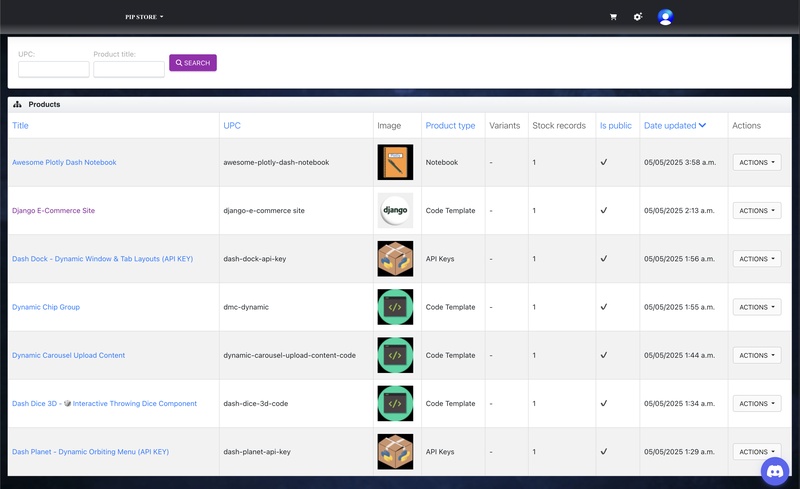Viewport: 800px width, 489px height.
Task: Open the shopping cart icon
Action: pyautogui.click(x=613, y=17)
